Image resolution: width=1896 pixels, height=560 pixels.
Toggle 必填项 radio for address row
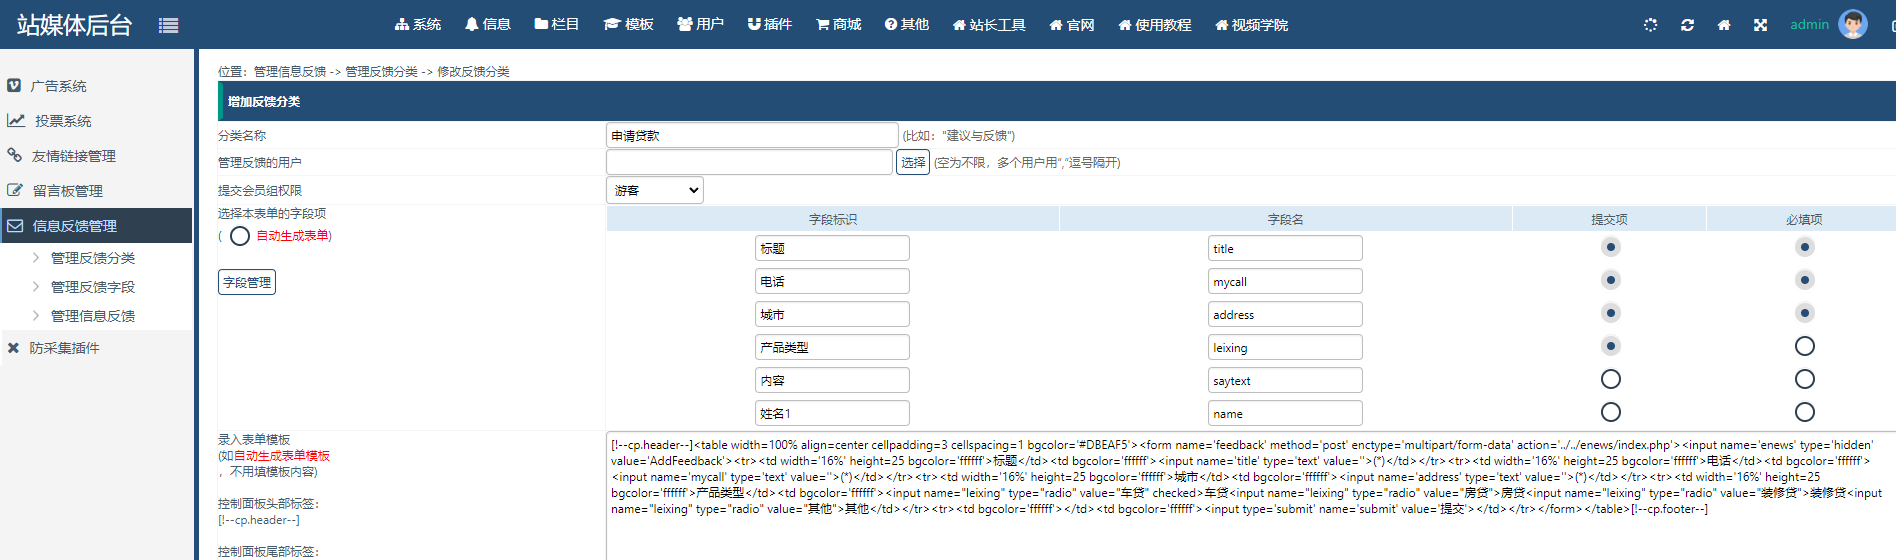1804,313
